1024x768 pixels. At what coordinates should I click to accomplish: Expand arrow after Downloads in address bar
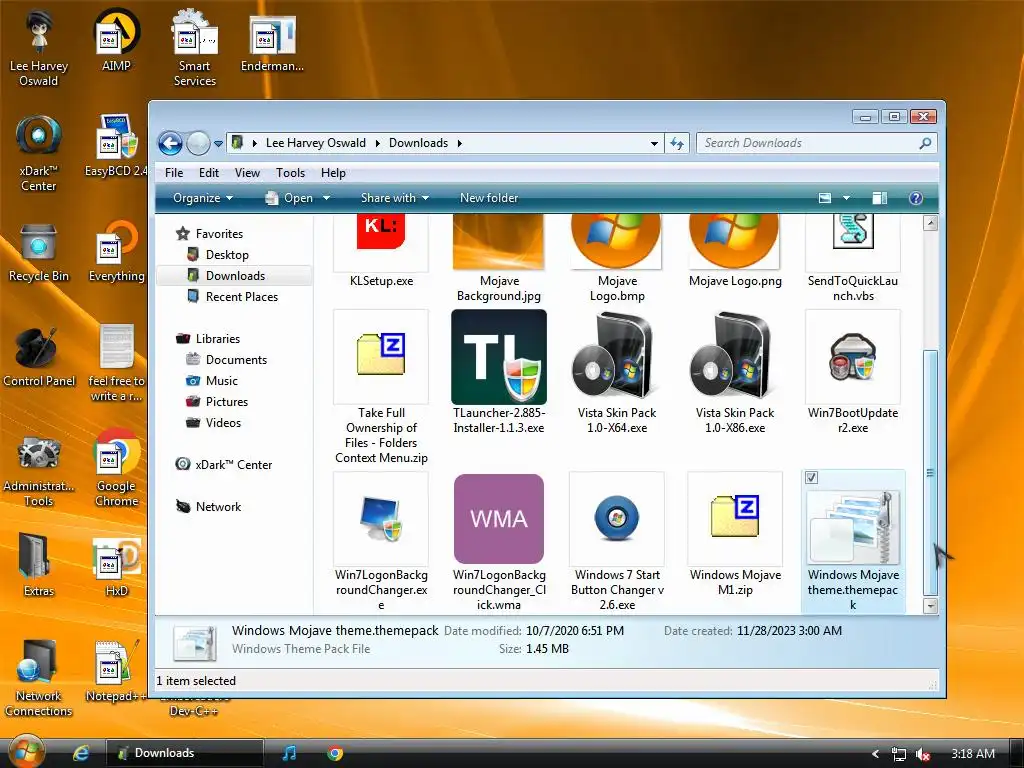[x=460, y=143]
